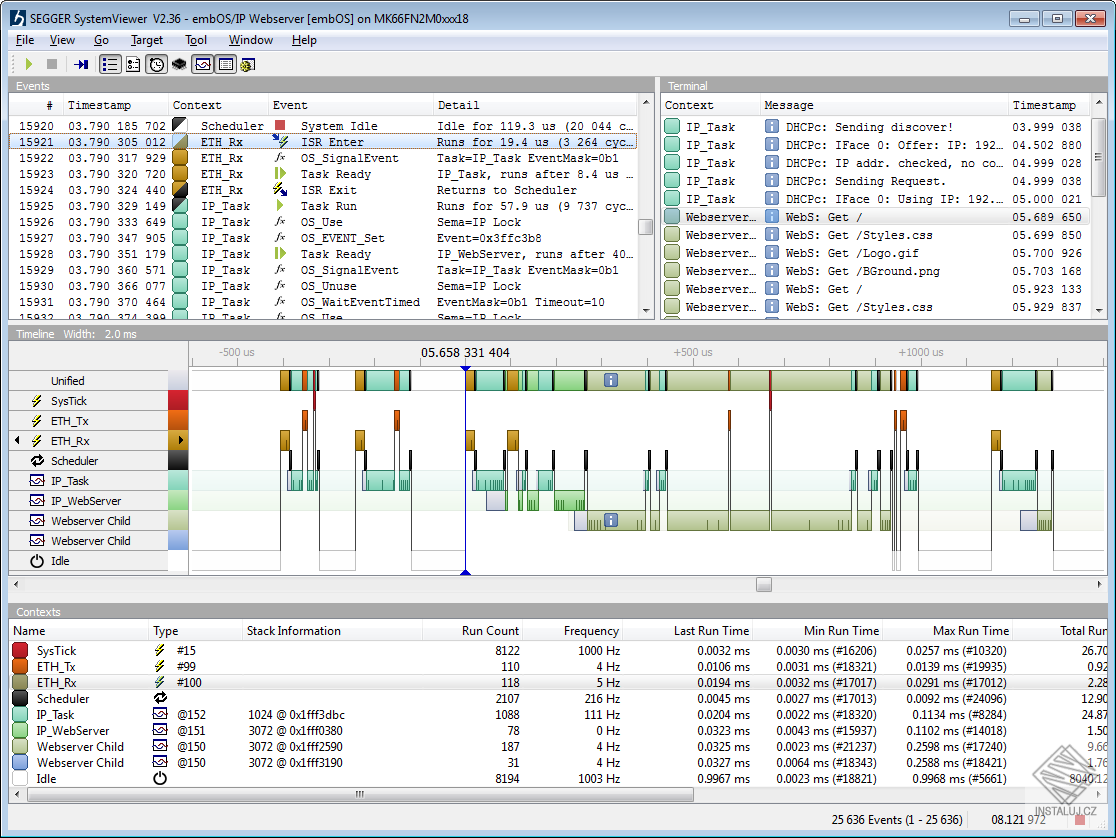Click the Task Run icon, row 15925
The width and height of the screenshot is (1116, 838).
280,206
